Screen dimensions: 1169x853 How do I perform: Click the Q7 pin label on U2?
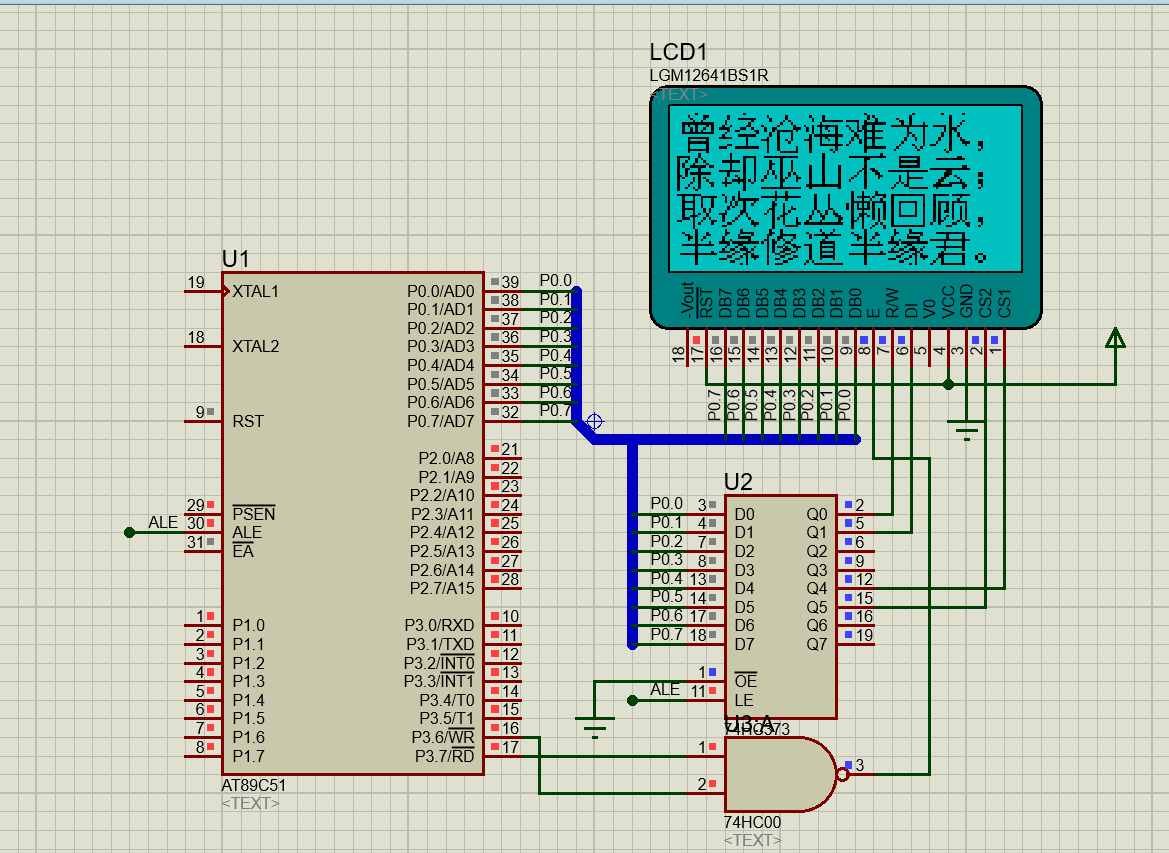pos(816,644)
